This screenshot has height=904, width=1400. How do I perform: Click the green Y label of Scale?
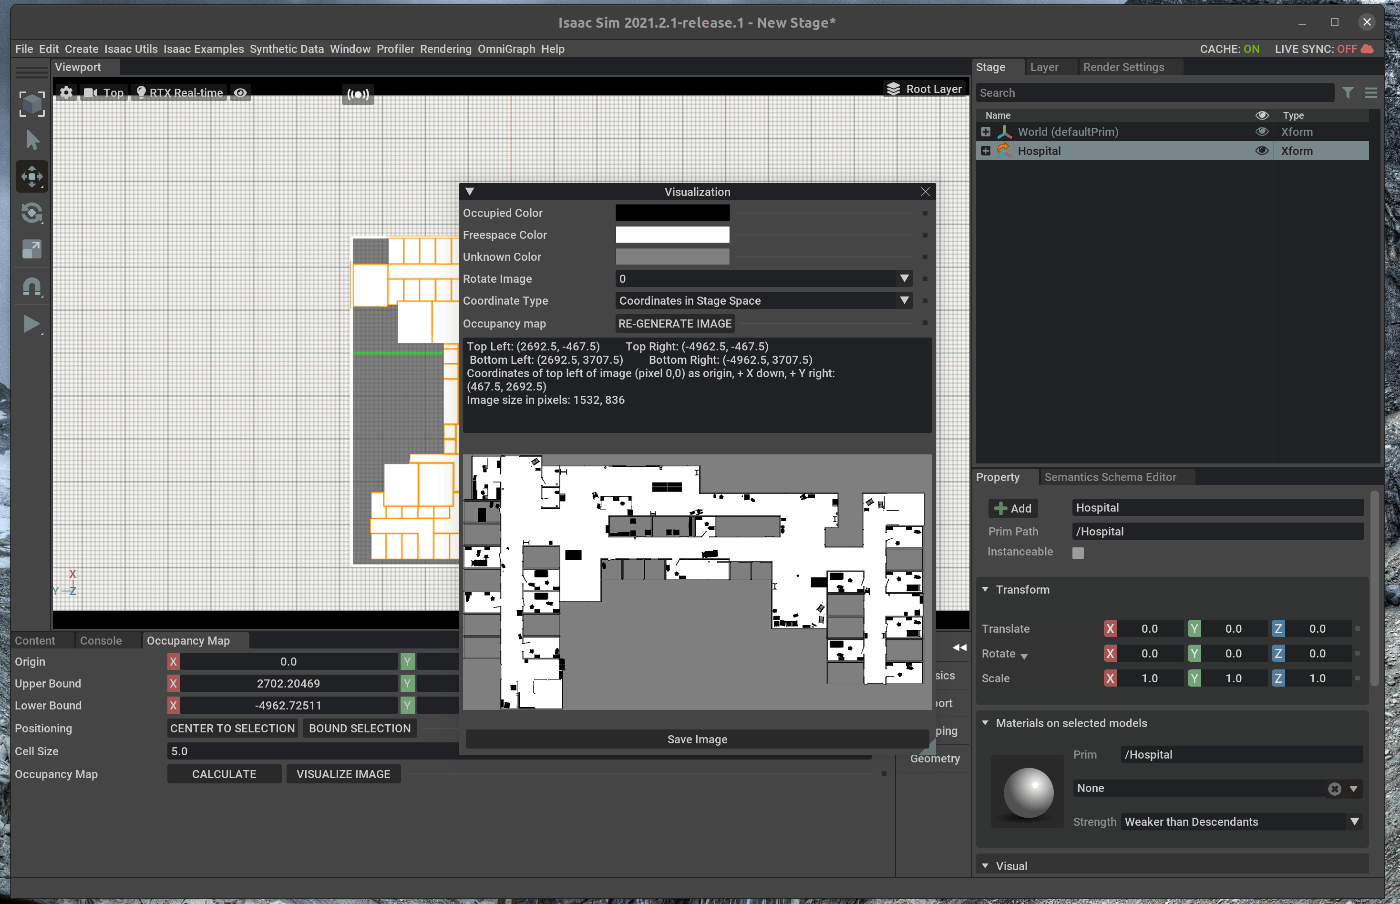[1194, 678]
